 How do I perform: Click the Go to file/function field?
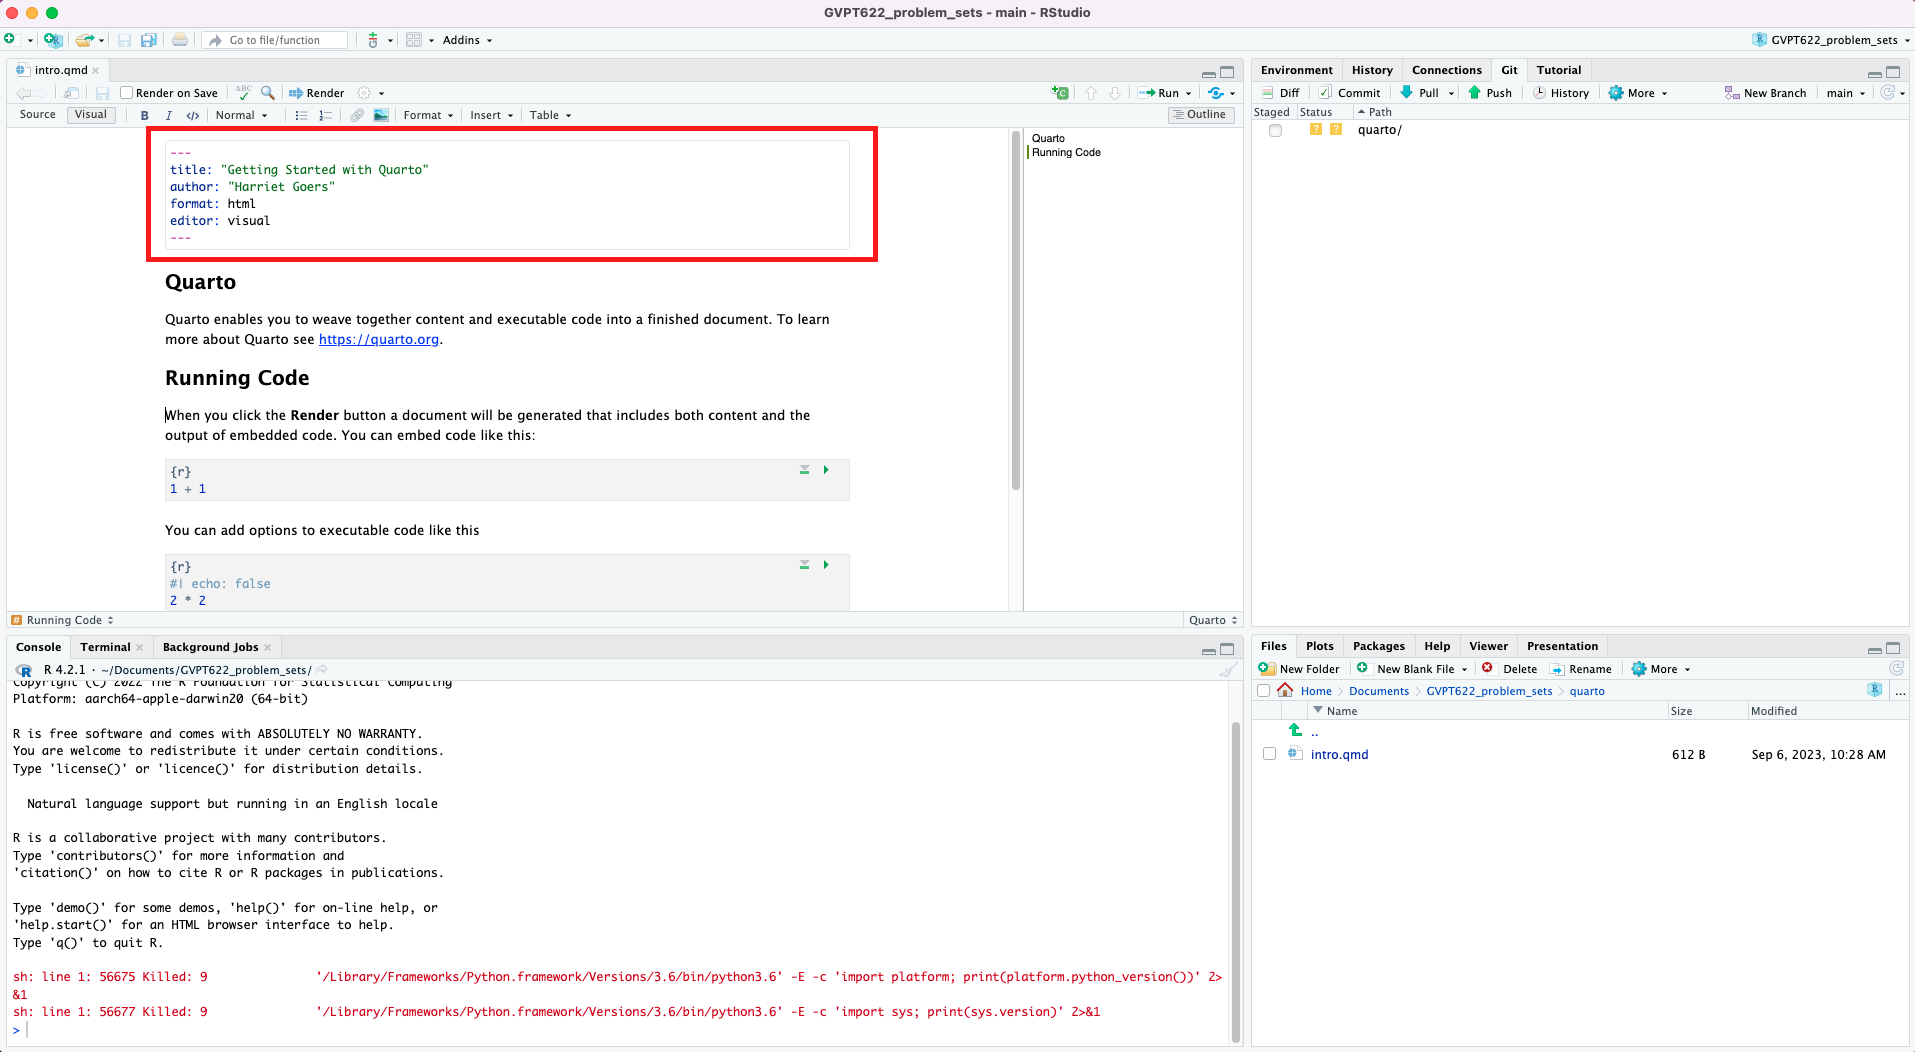[285, 40]
